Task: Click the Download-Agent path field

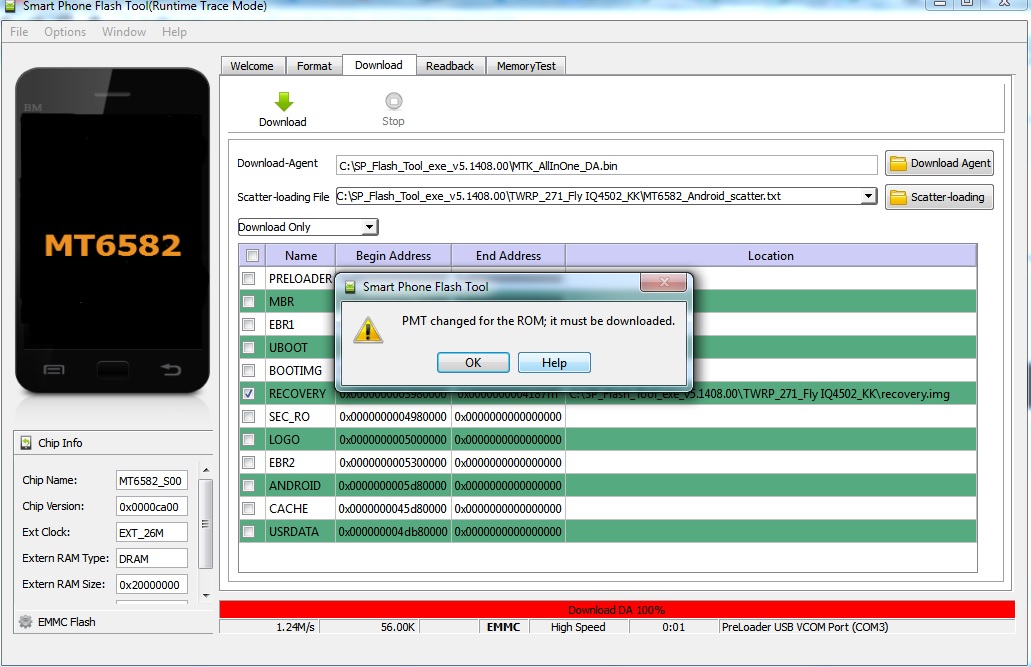Action: [606, 166]
